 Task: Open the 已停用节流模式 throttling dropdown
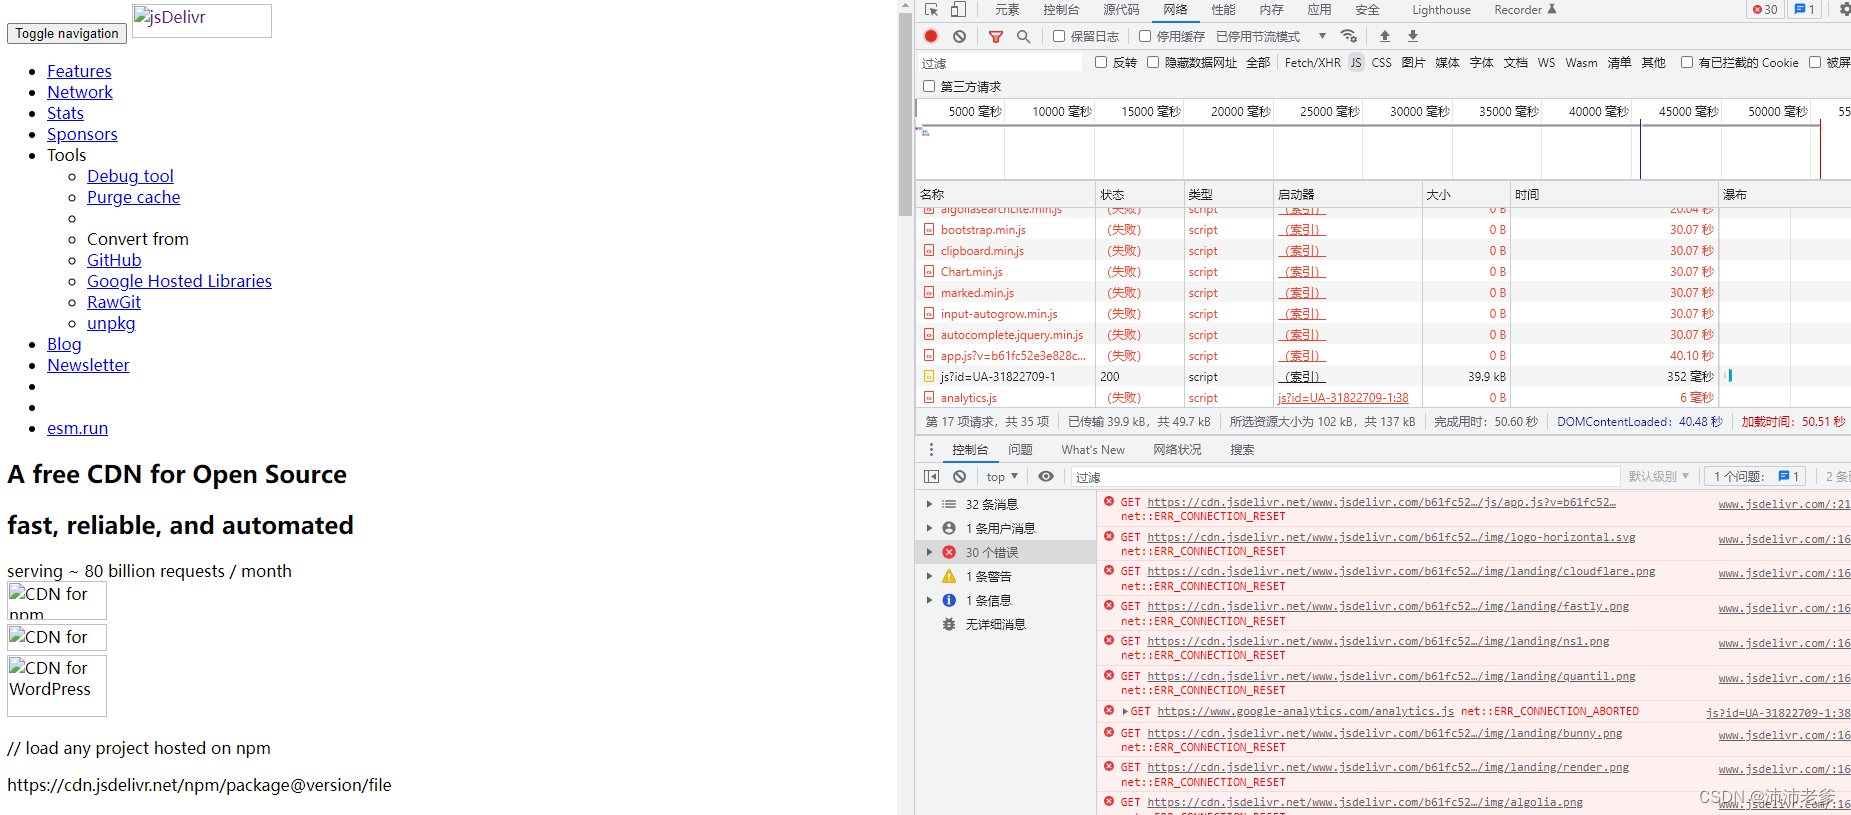pyautogui.click(x=1271, y=36)
